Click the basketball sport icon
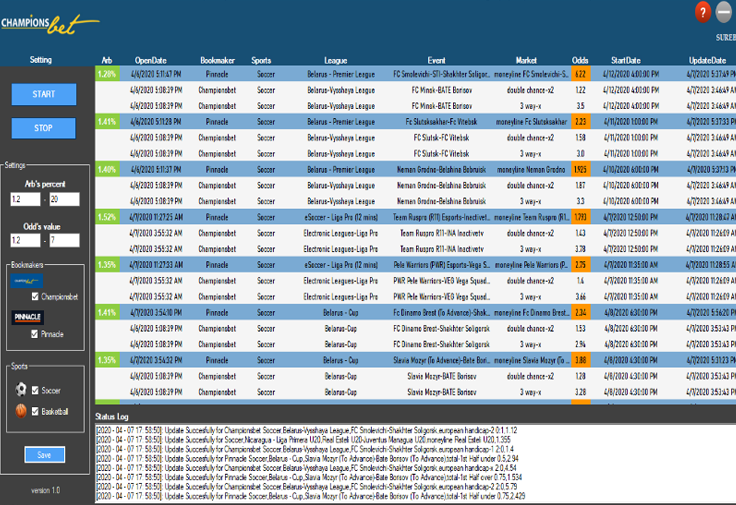736x505 pixels. [x=21, y=411]
